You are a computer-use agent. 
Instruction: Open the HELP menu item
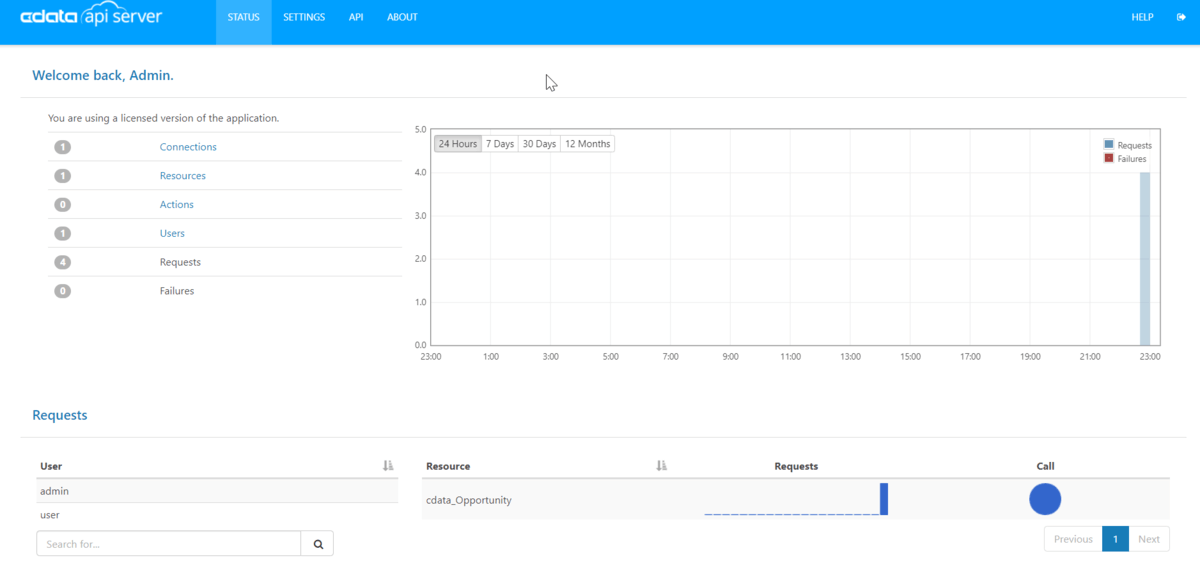(x=1142, y=17)
